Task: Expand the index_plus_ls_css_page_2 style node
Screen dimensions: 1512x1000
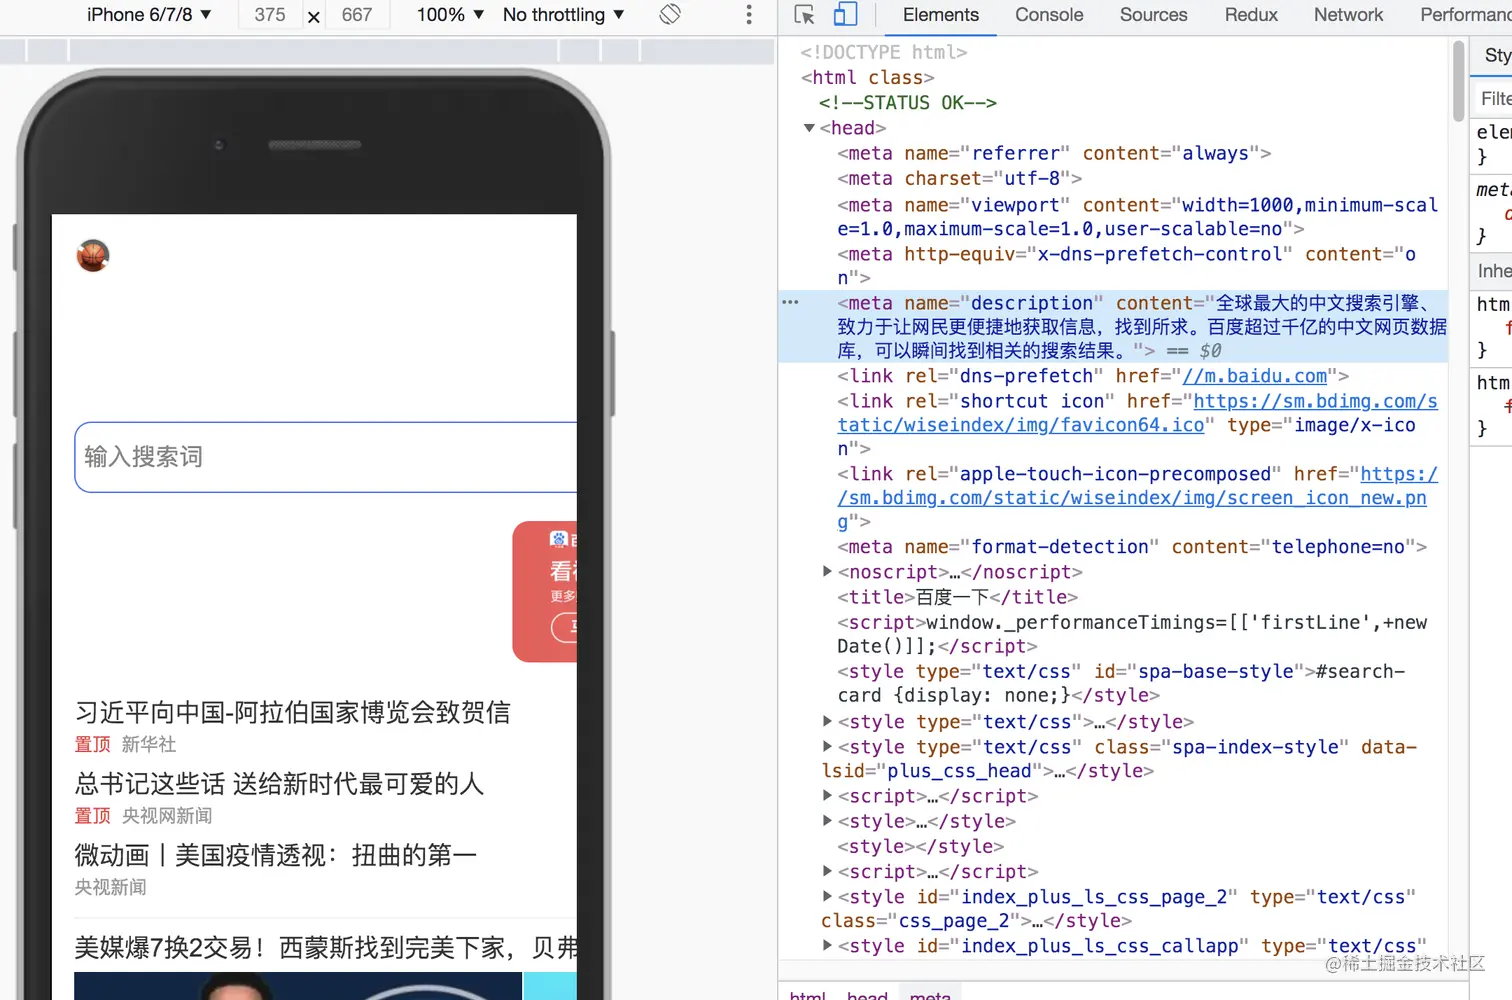Action: point(827,896)
